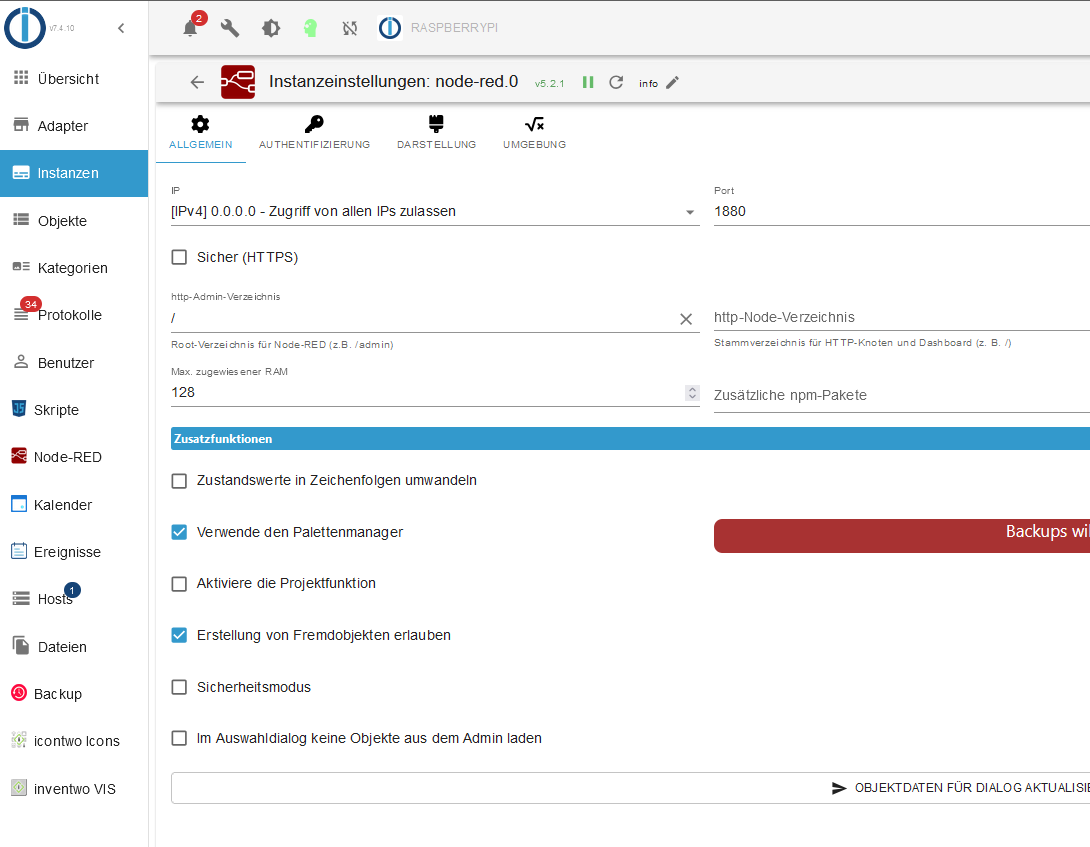Open icontwo Icons in the sidebar
Screen dimensions: 1090x847
74,741
